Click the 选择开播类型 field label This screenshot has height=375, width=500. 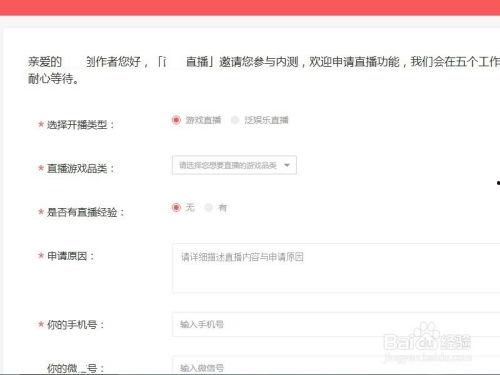click(x=80, y=125)
